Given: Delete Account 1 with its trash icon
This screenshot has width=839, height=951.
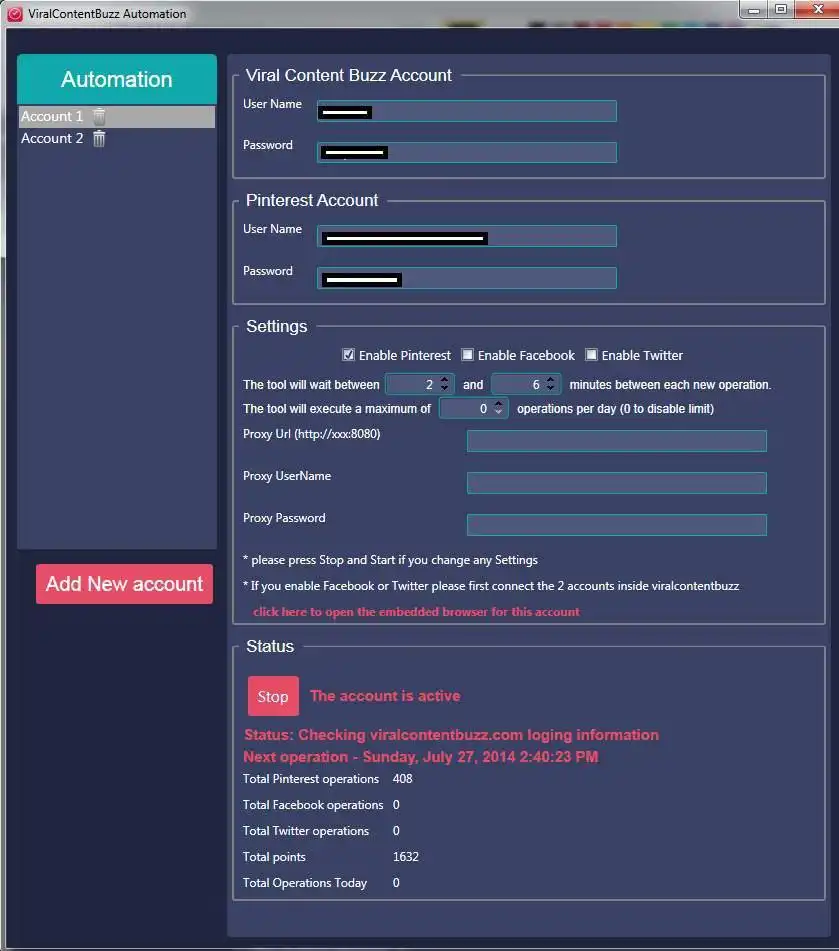Looking at the screenshot, I should 99,116.
